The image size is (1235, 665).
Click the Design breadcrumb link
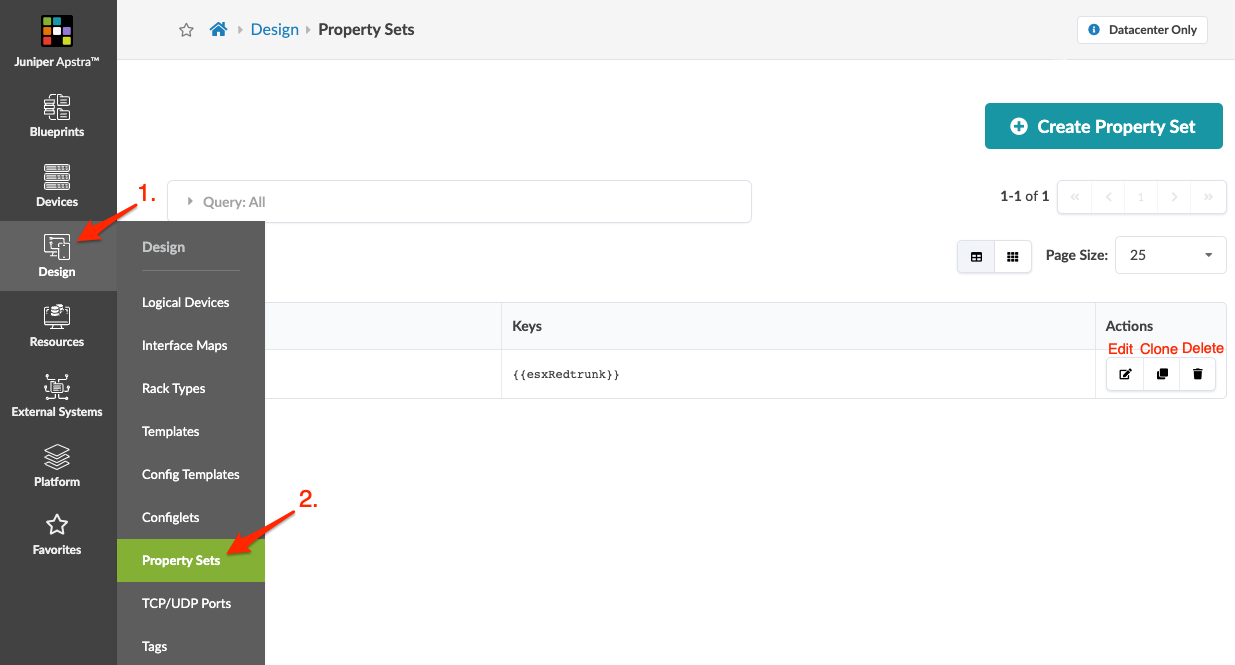275,30
